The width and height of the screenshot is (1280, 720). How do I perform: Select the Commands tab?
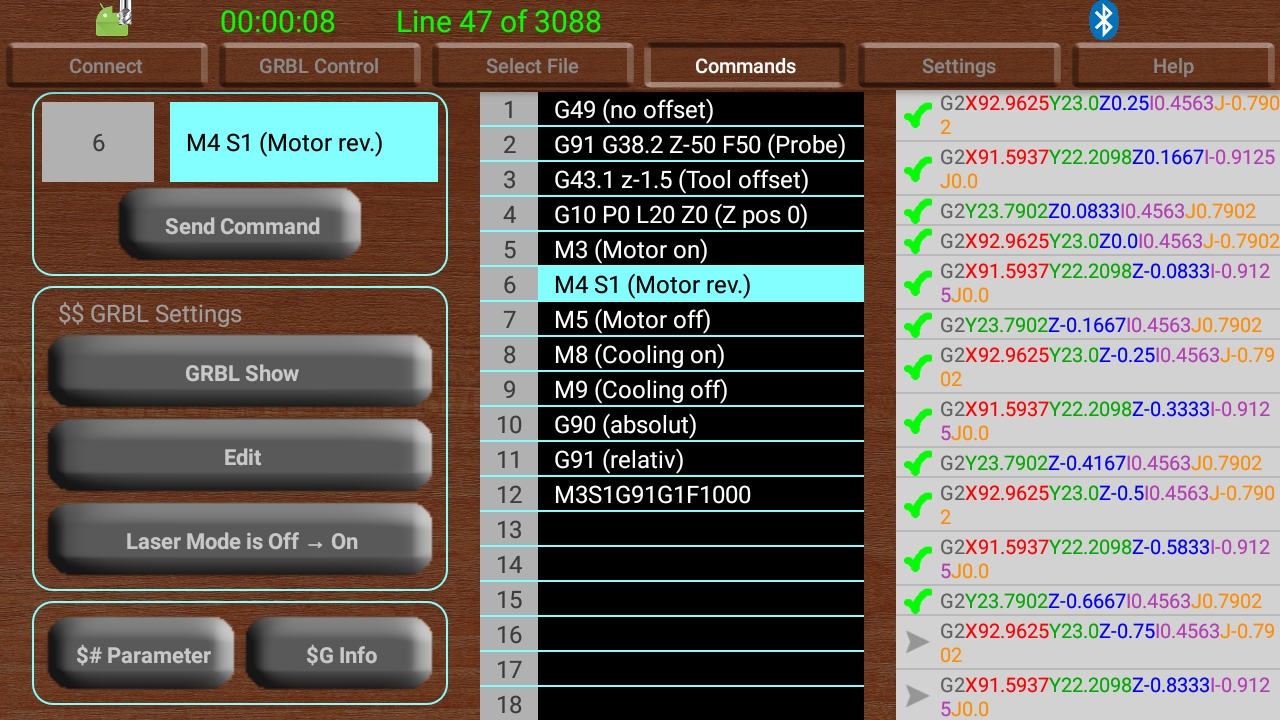(x=745, y=67)
